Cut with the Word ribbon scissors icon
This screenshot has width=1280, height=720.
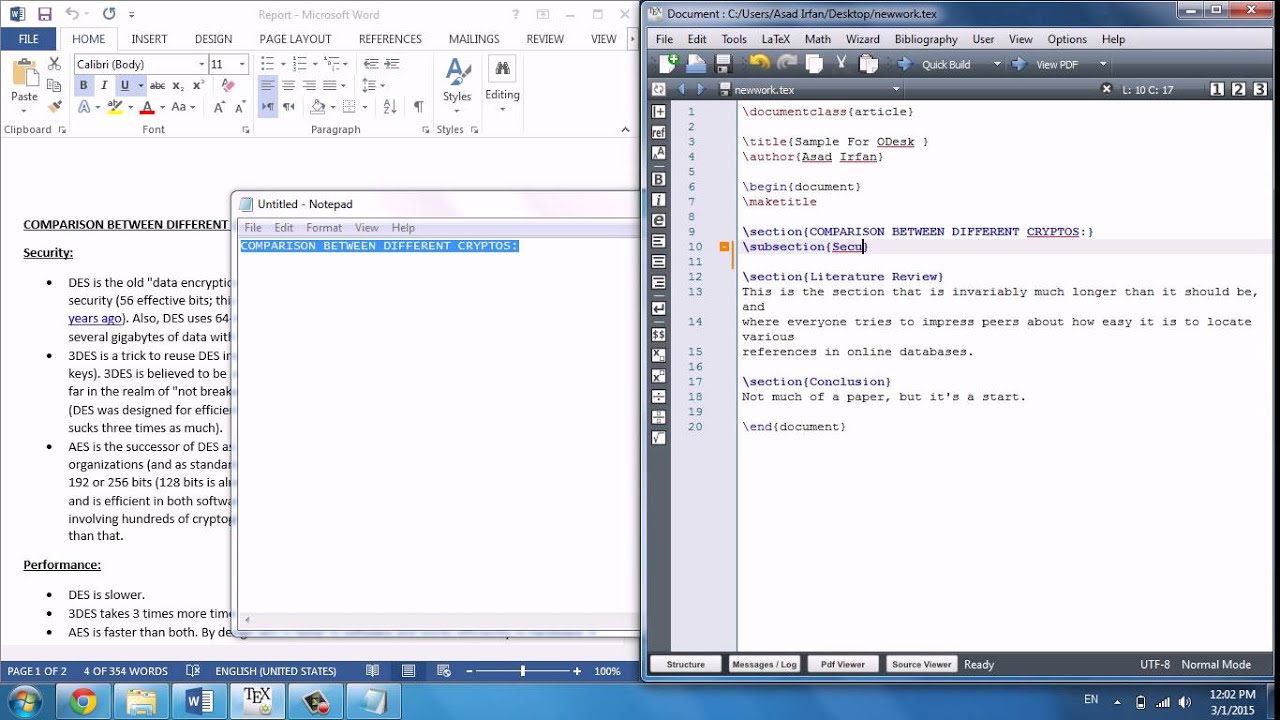[x=55, y=64]
